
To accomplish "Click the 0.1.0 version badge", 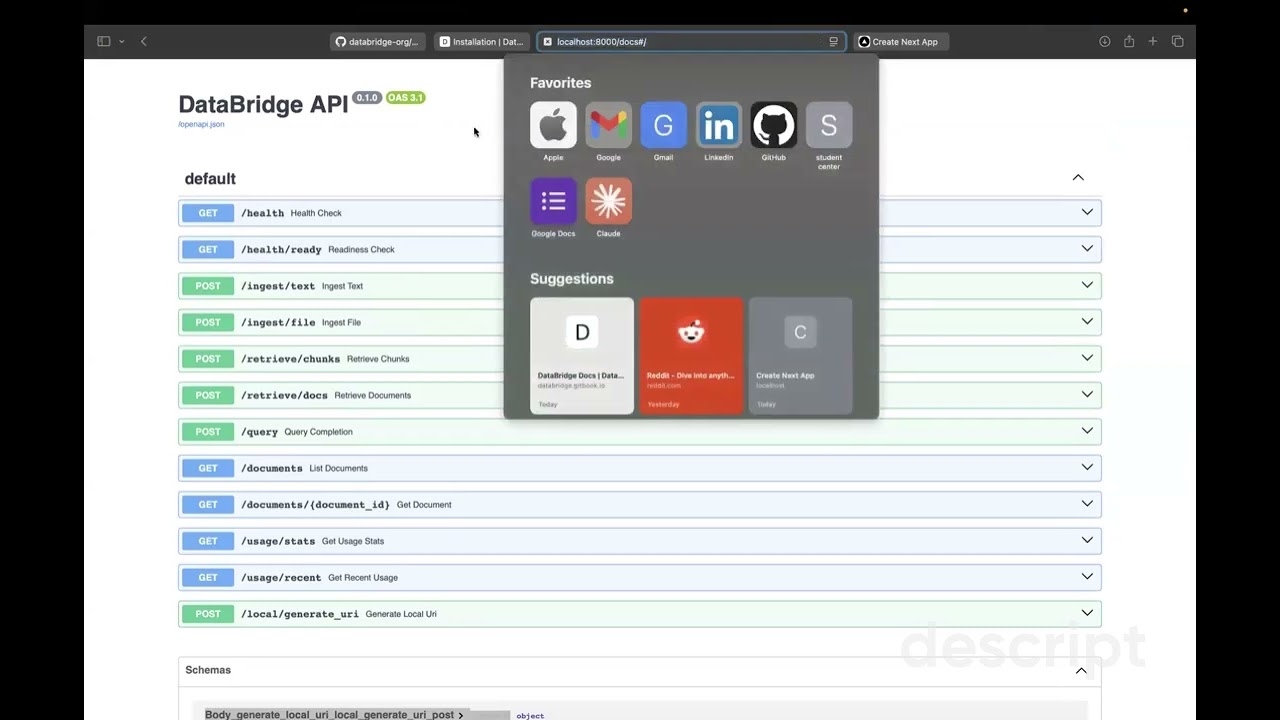I will [367, 98].
